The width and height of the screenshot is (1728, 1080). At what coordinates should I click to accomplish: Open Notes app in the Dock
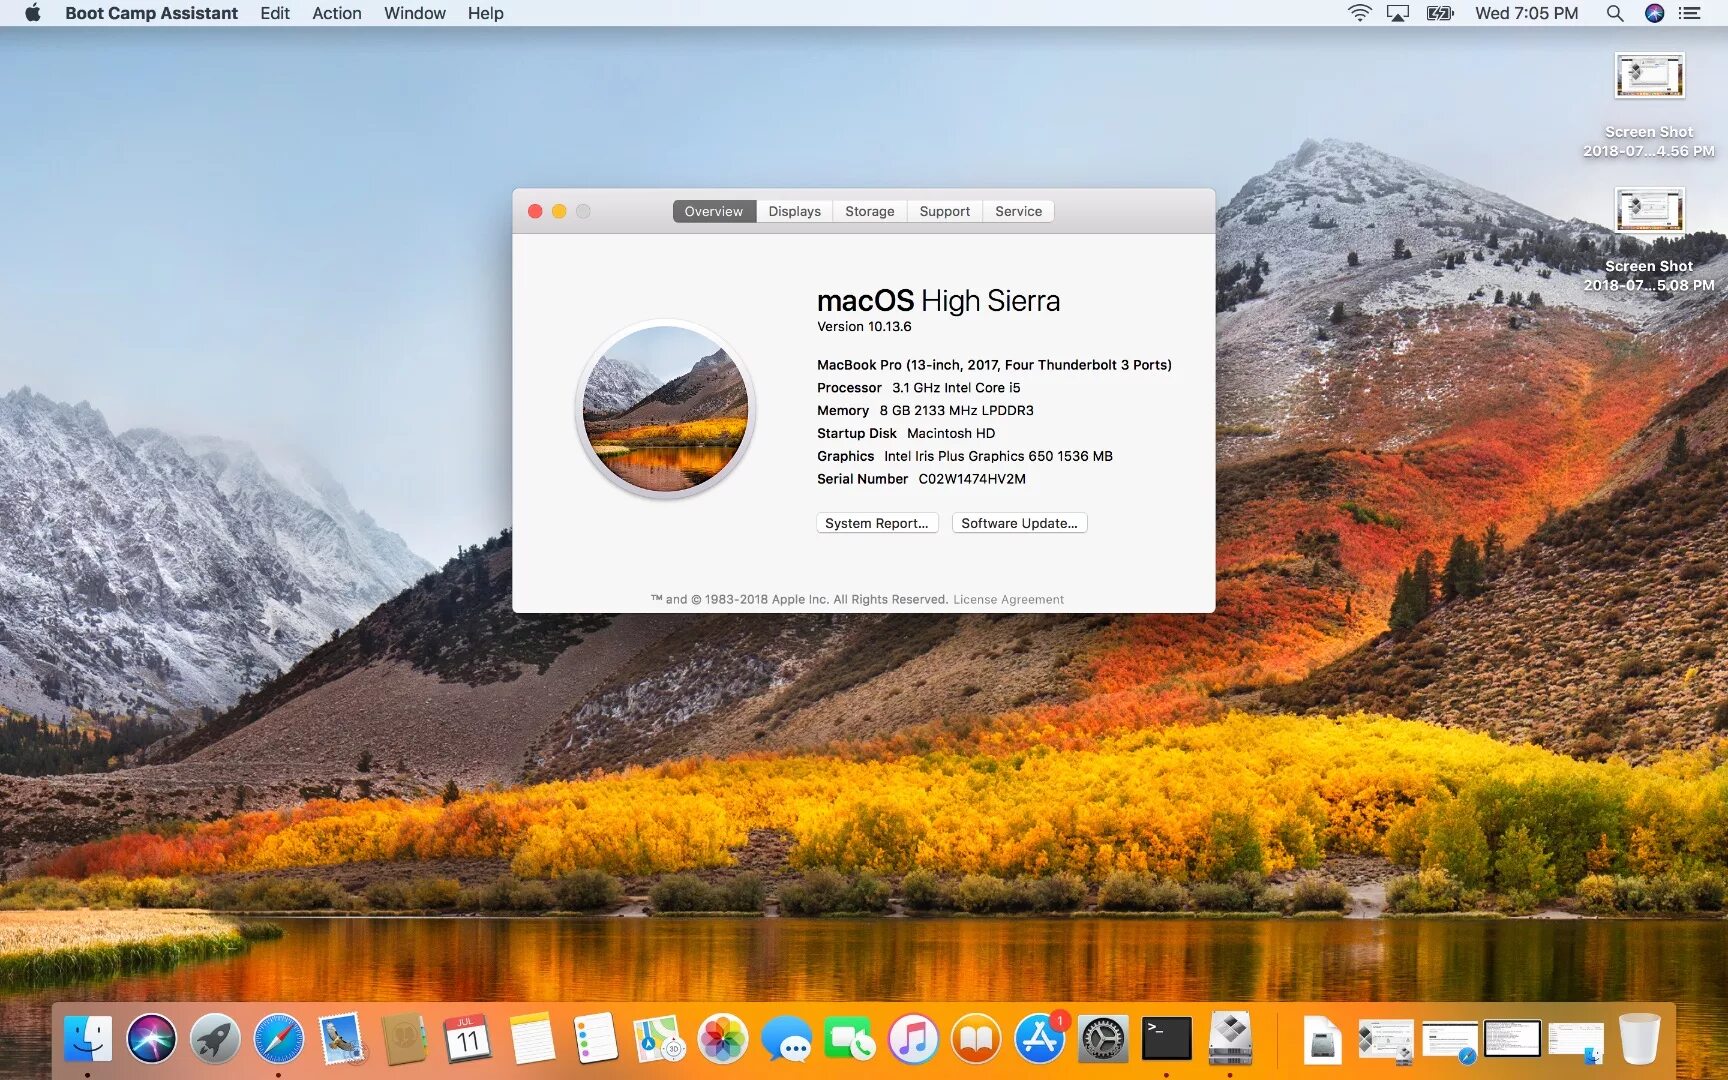pyautogui.click(x=532, y=1039)
